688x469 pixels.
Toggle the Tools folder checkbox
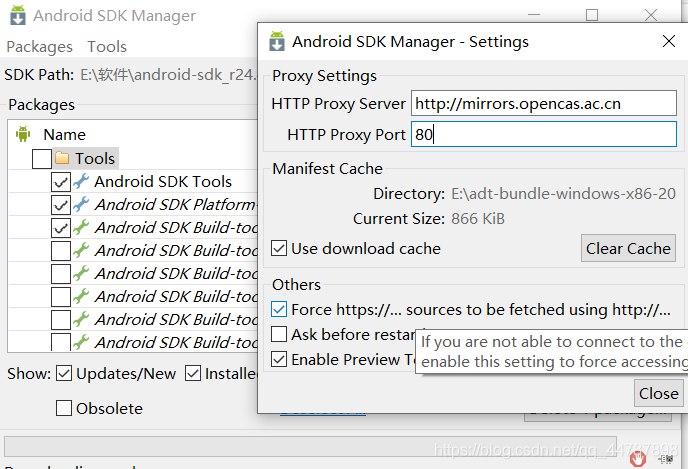(x=42, y=158)
